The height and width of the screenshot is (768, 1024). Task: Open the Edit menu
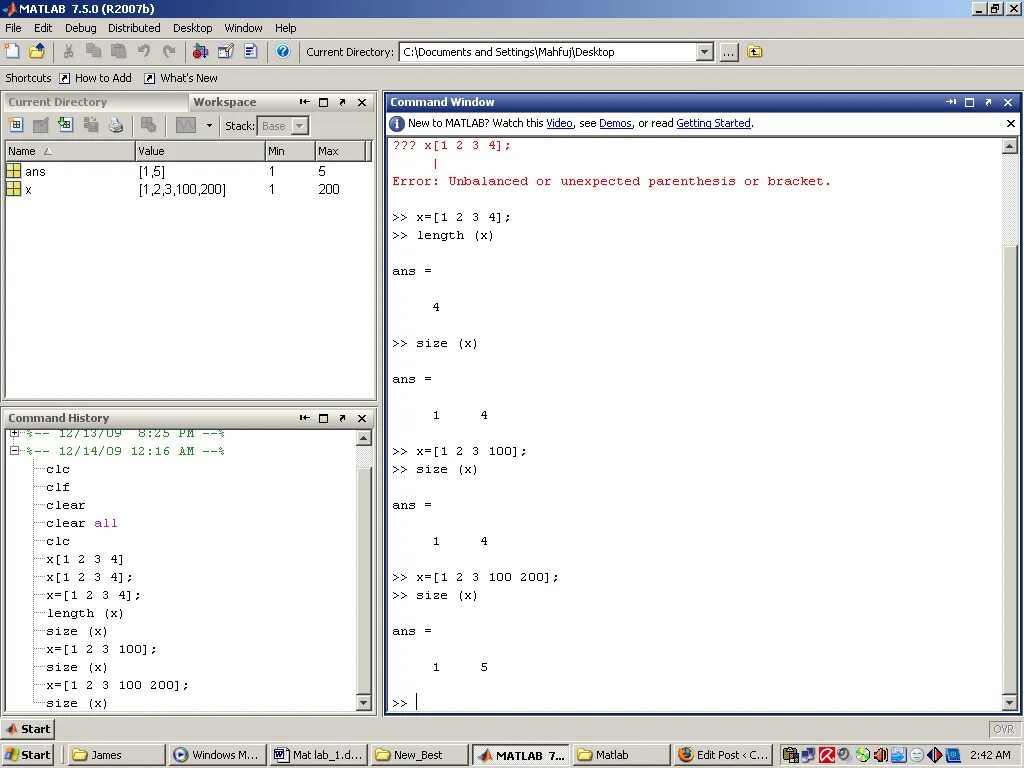[43, 28]
